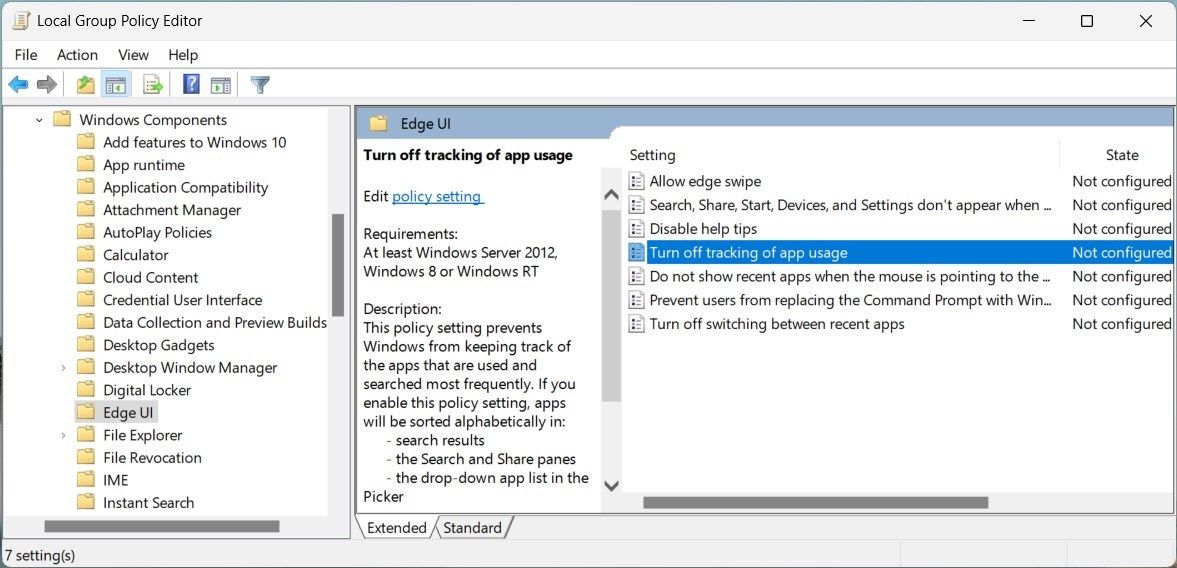This screenshot has height=568, width=1177.
Task: Click folder icon next to Cloud Content
Action: pos(86,277)
